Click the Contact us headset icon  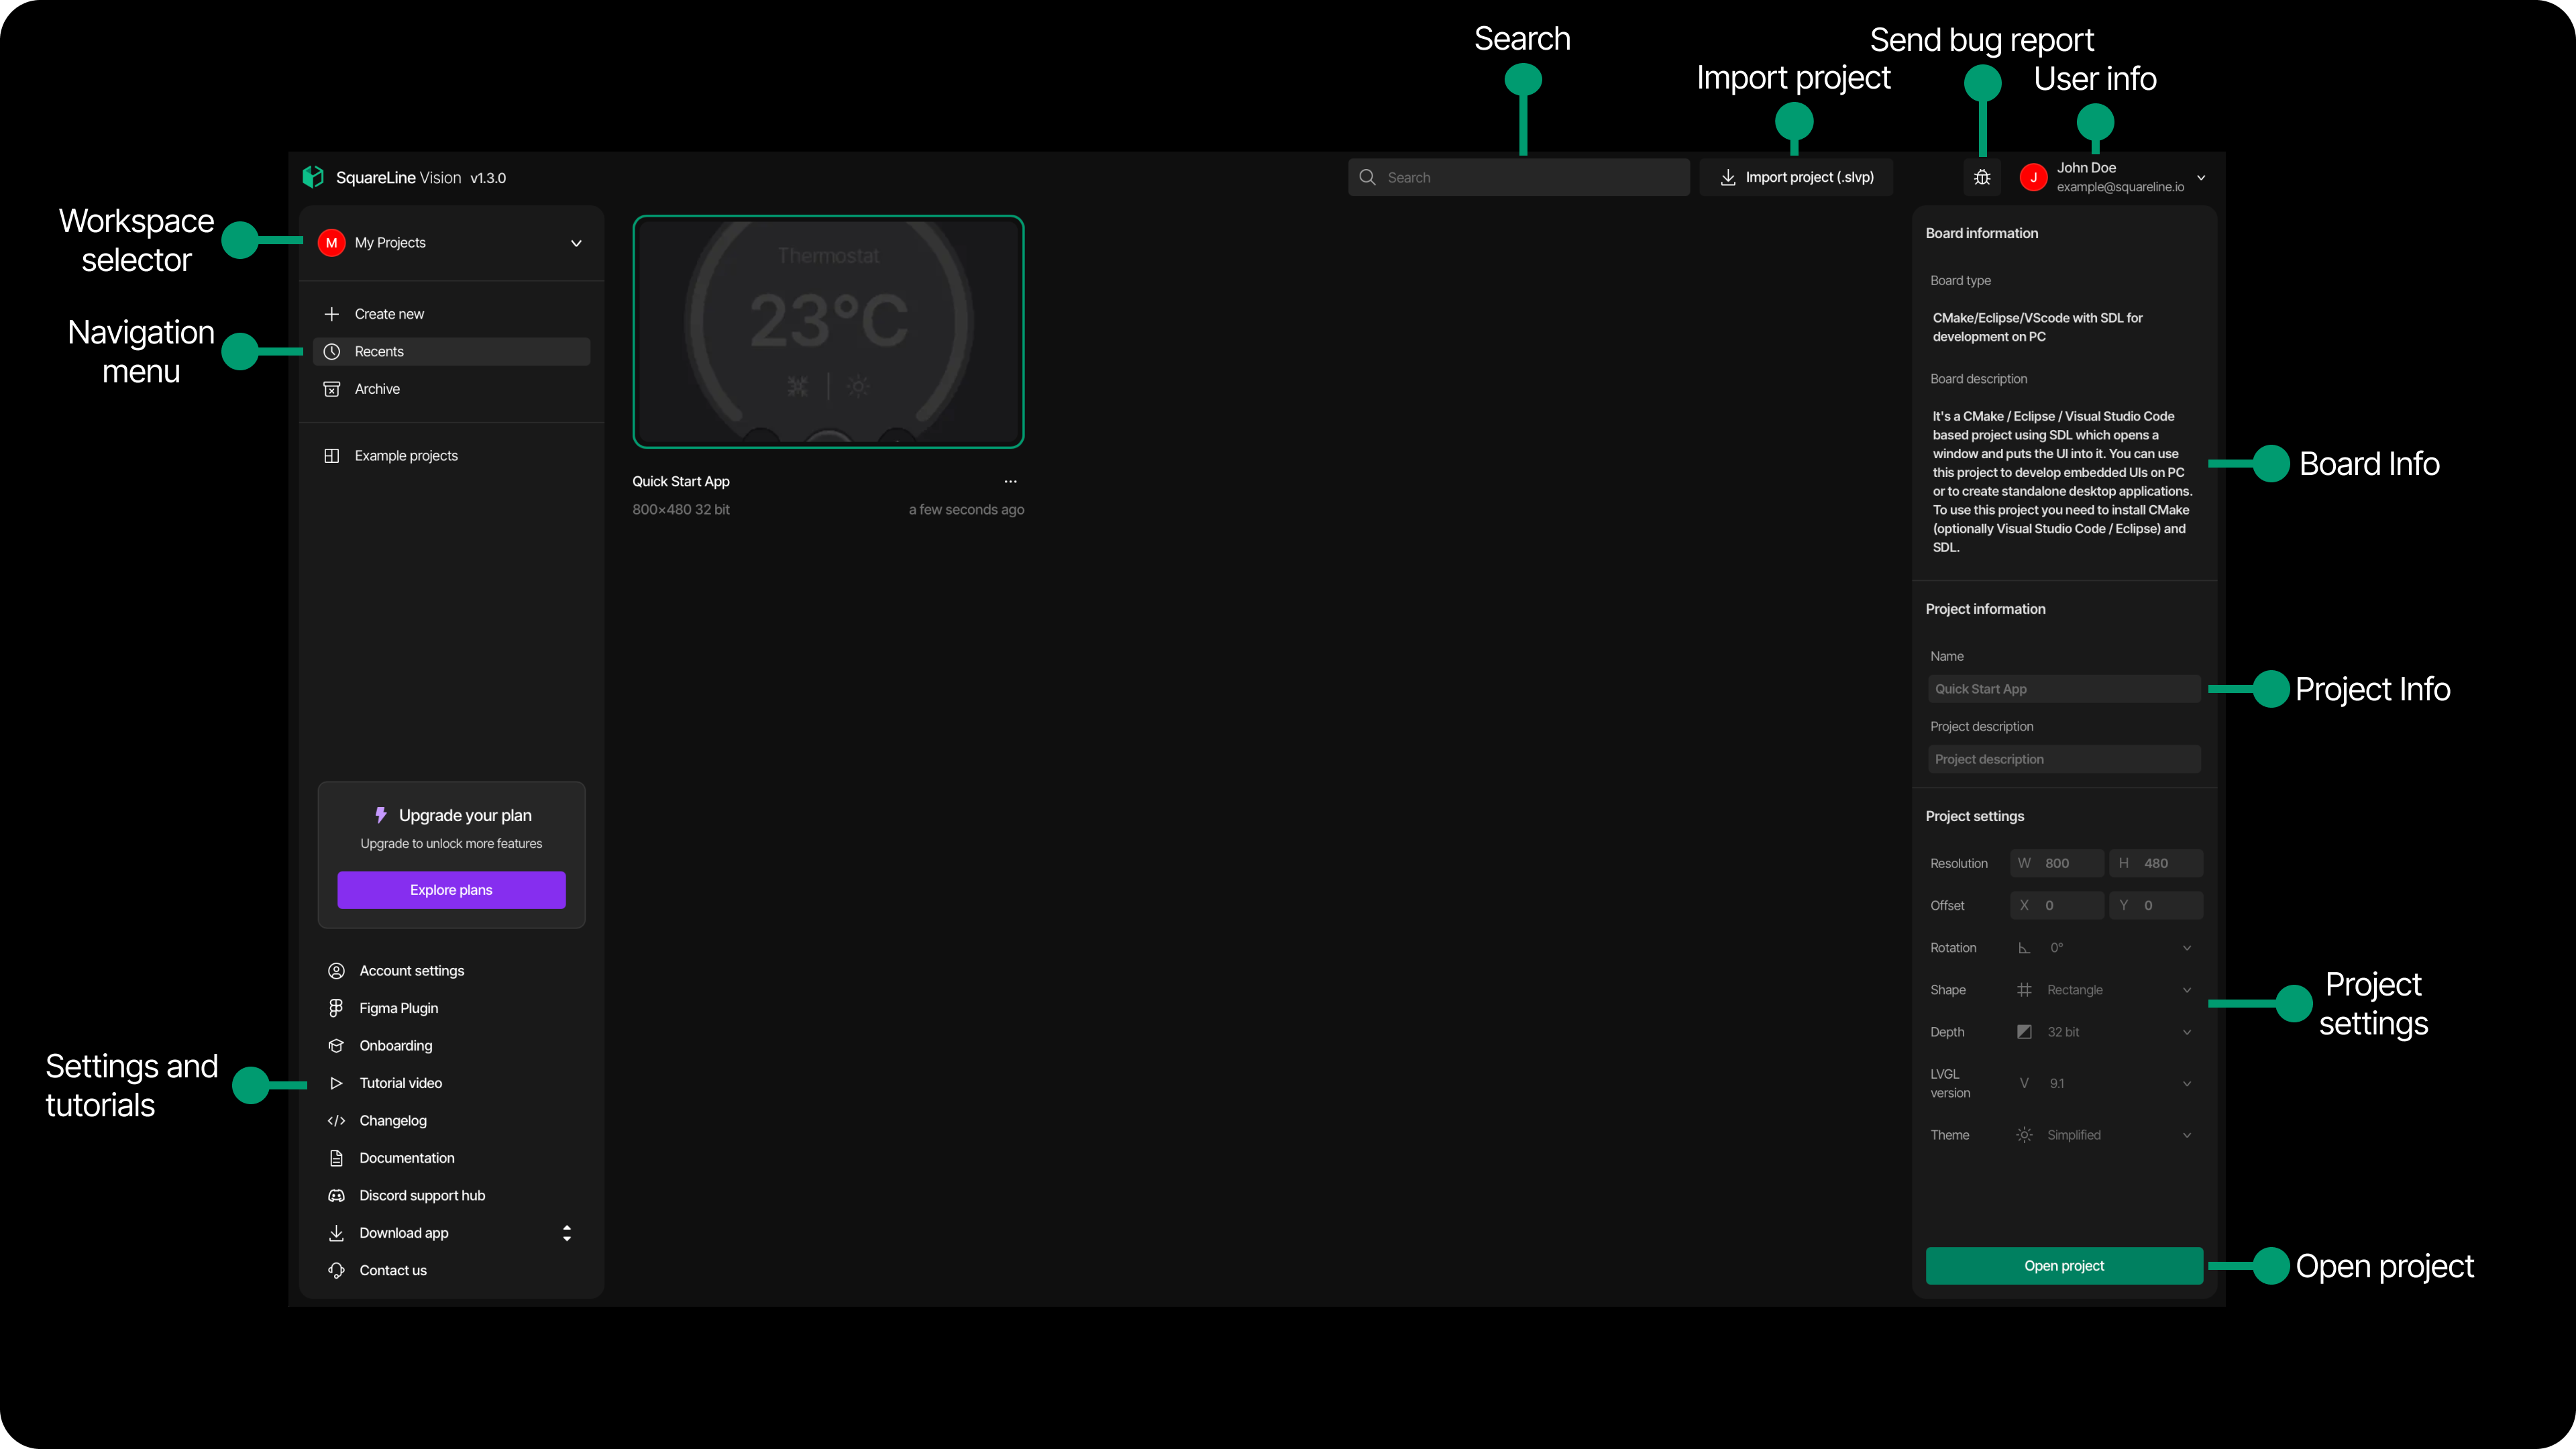point(336,1270)
